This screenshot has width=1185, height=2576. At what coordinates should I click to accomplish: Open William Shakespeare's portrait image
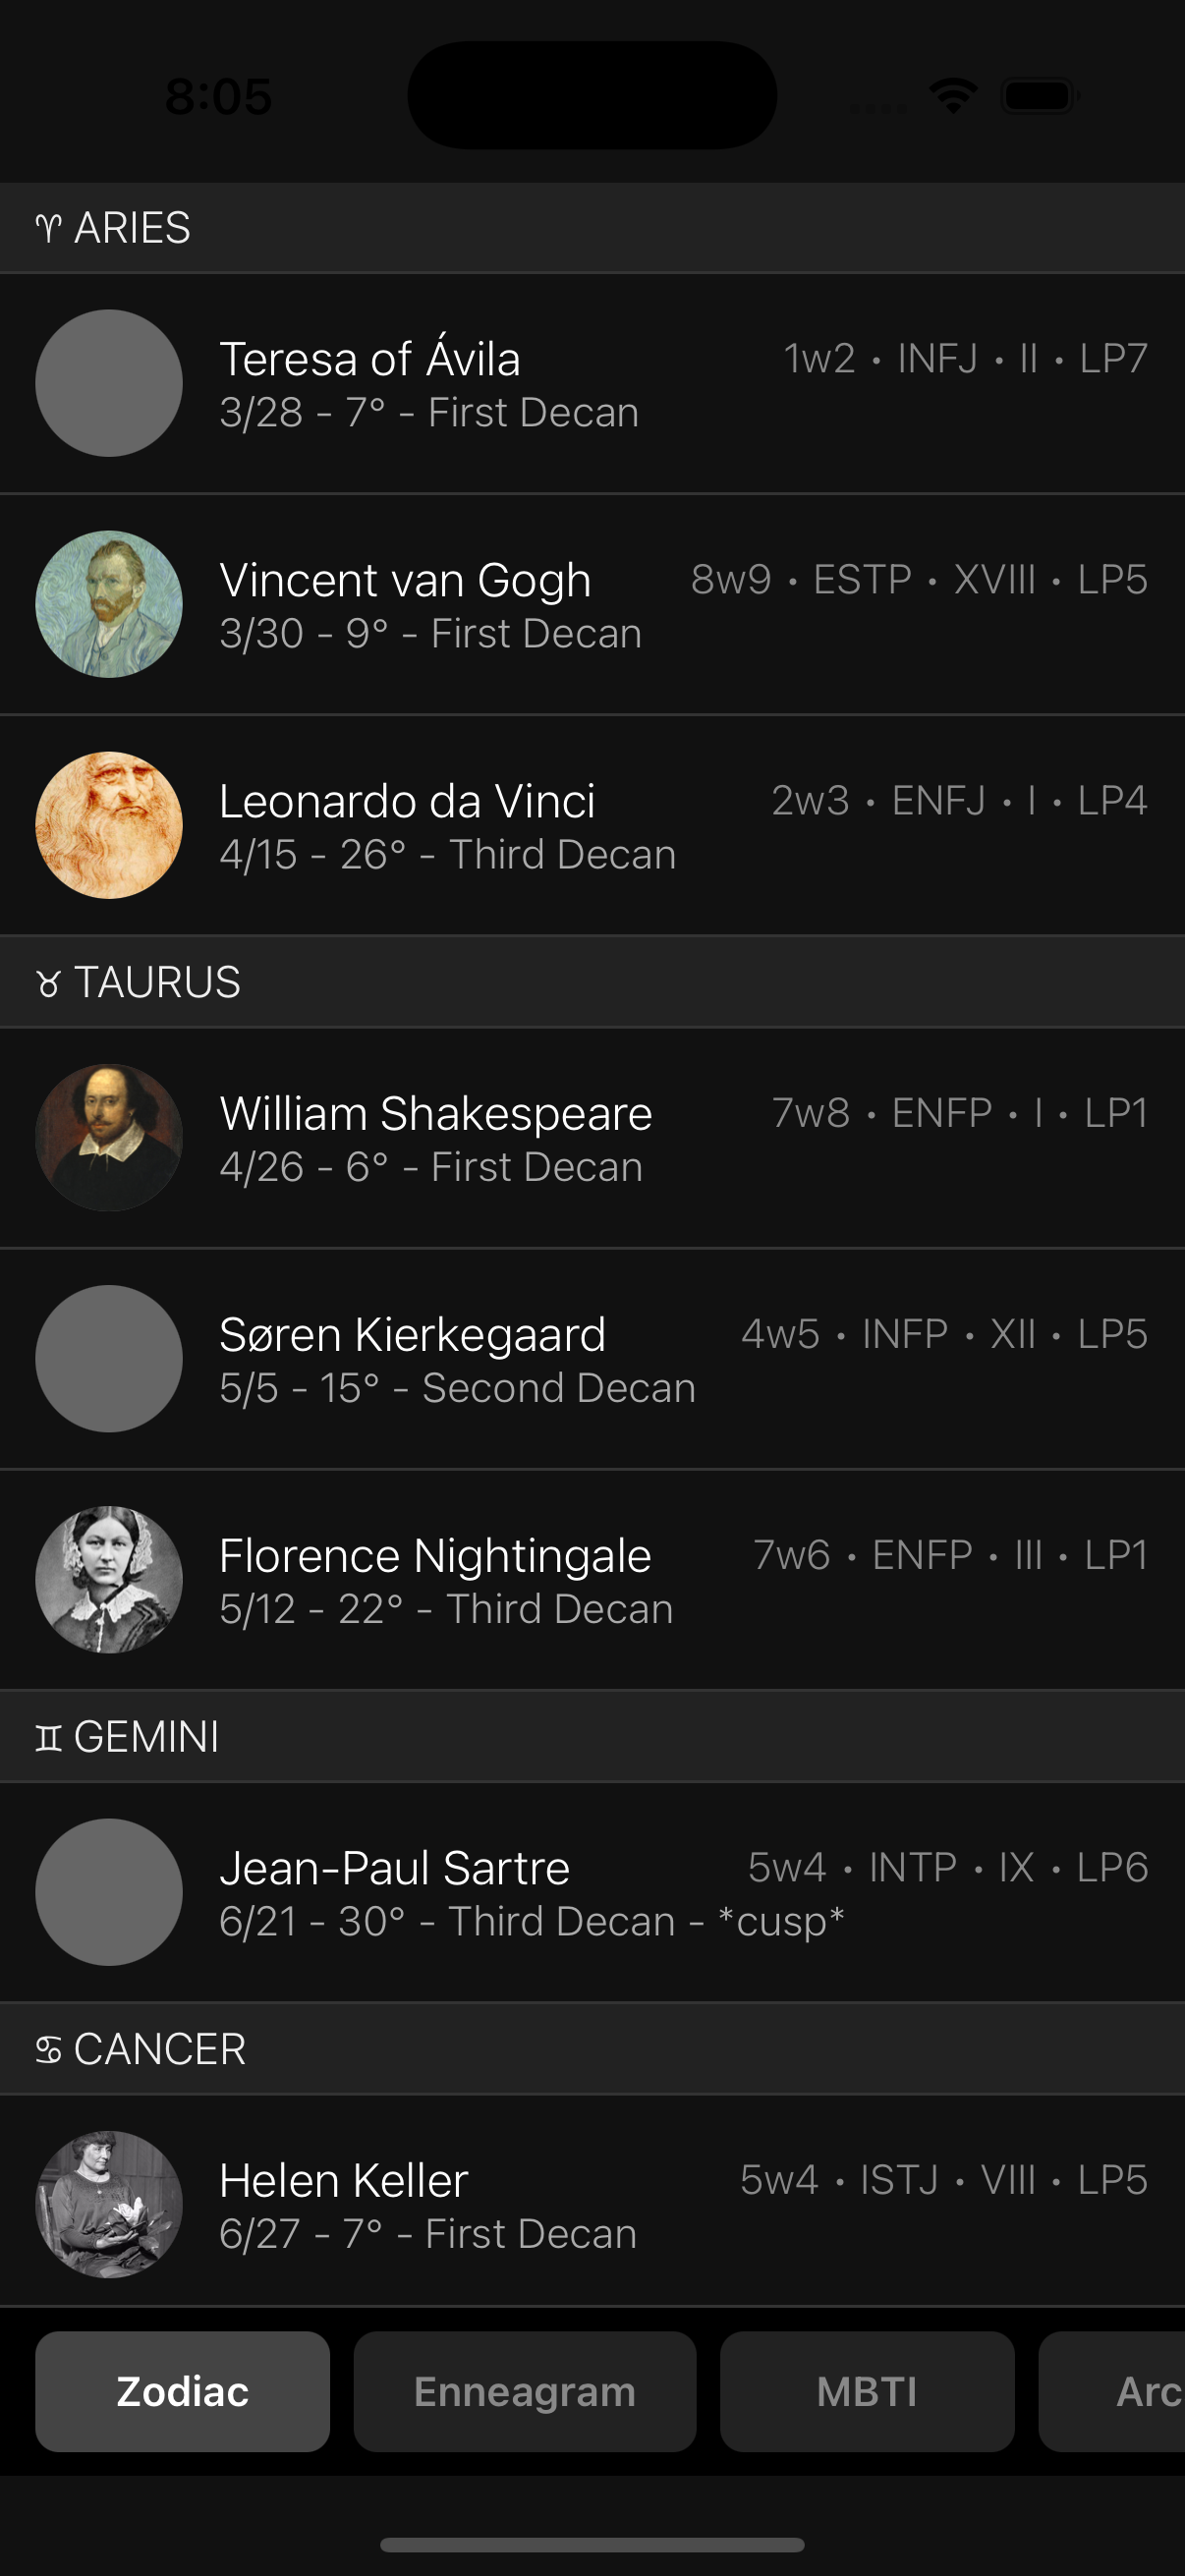[109, 1137]
